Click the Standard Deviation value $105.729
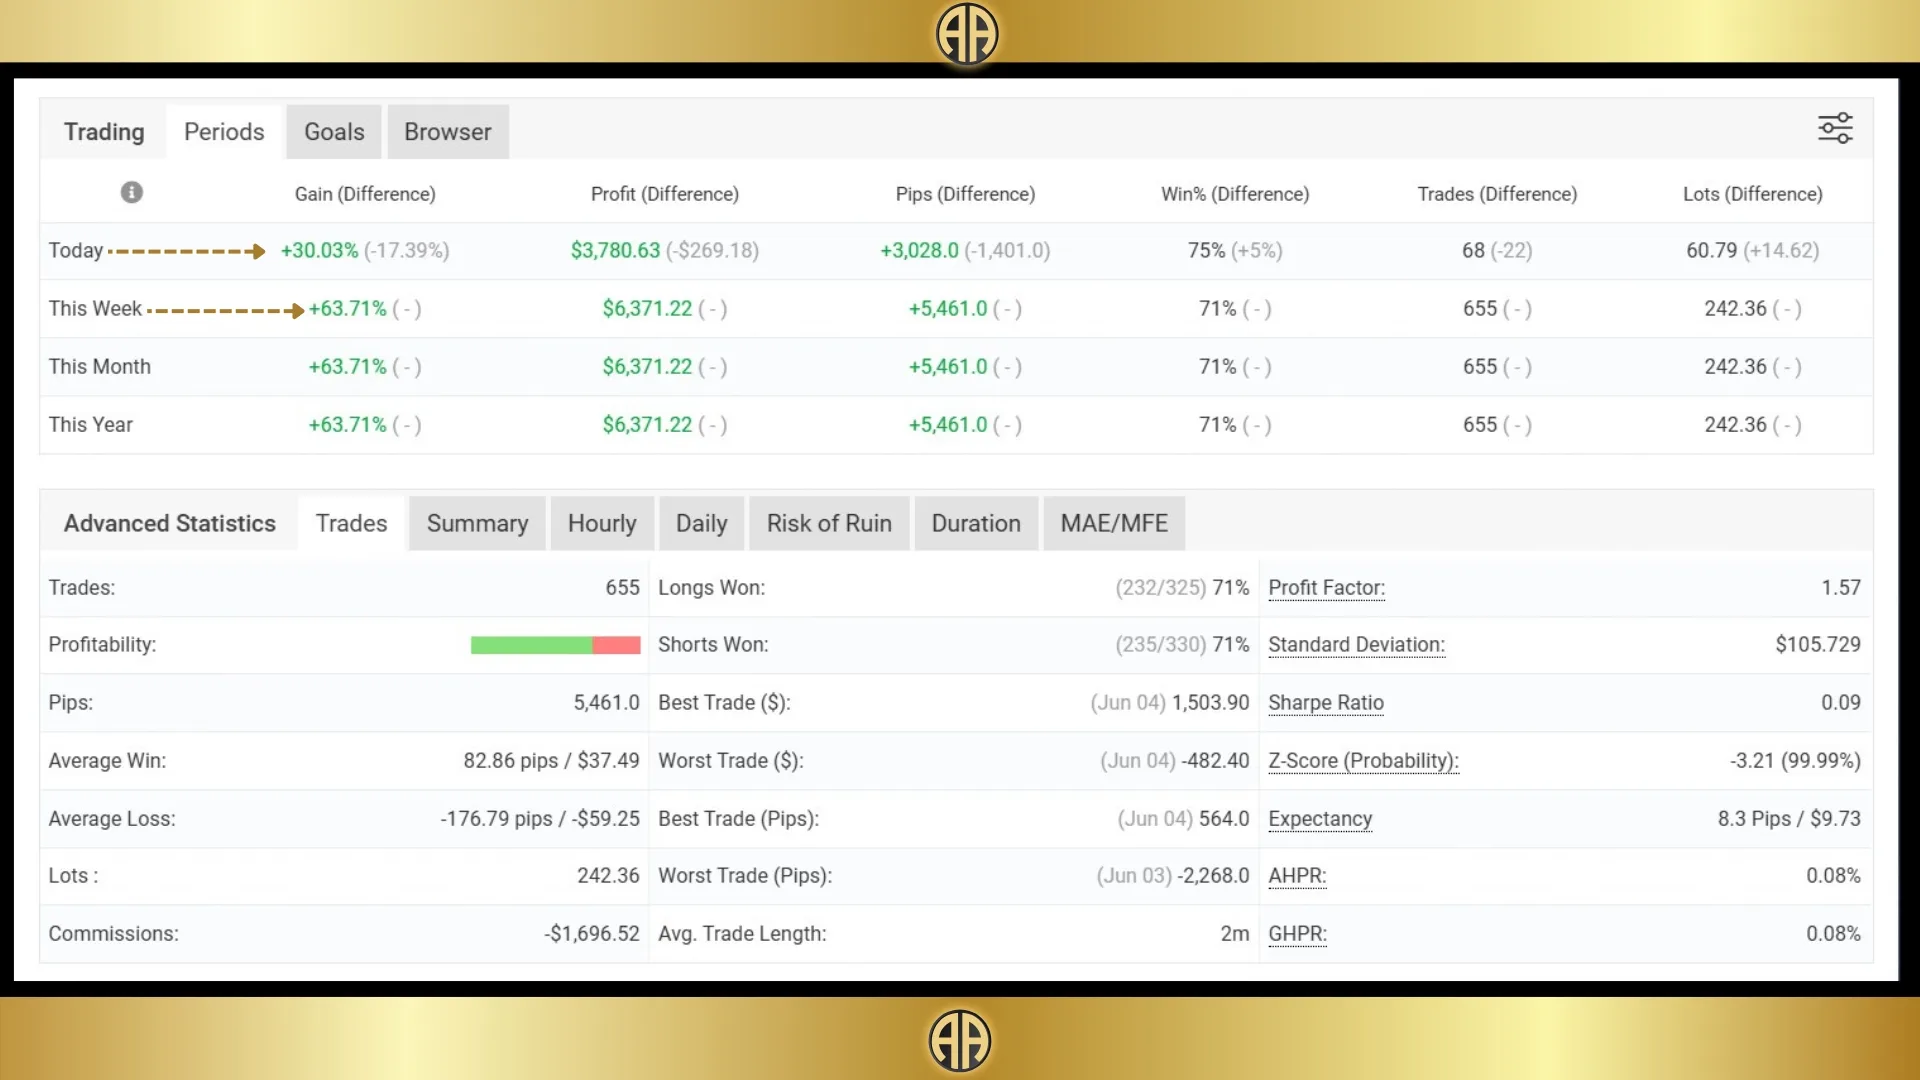1920x1080 pixels. [1818, 645]
